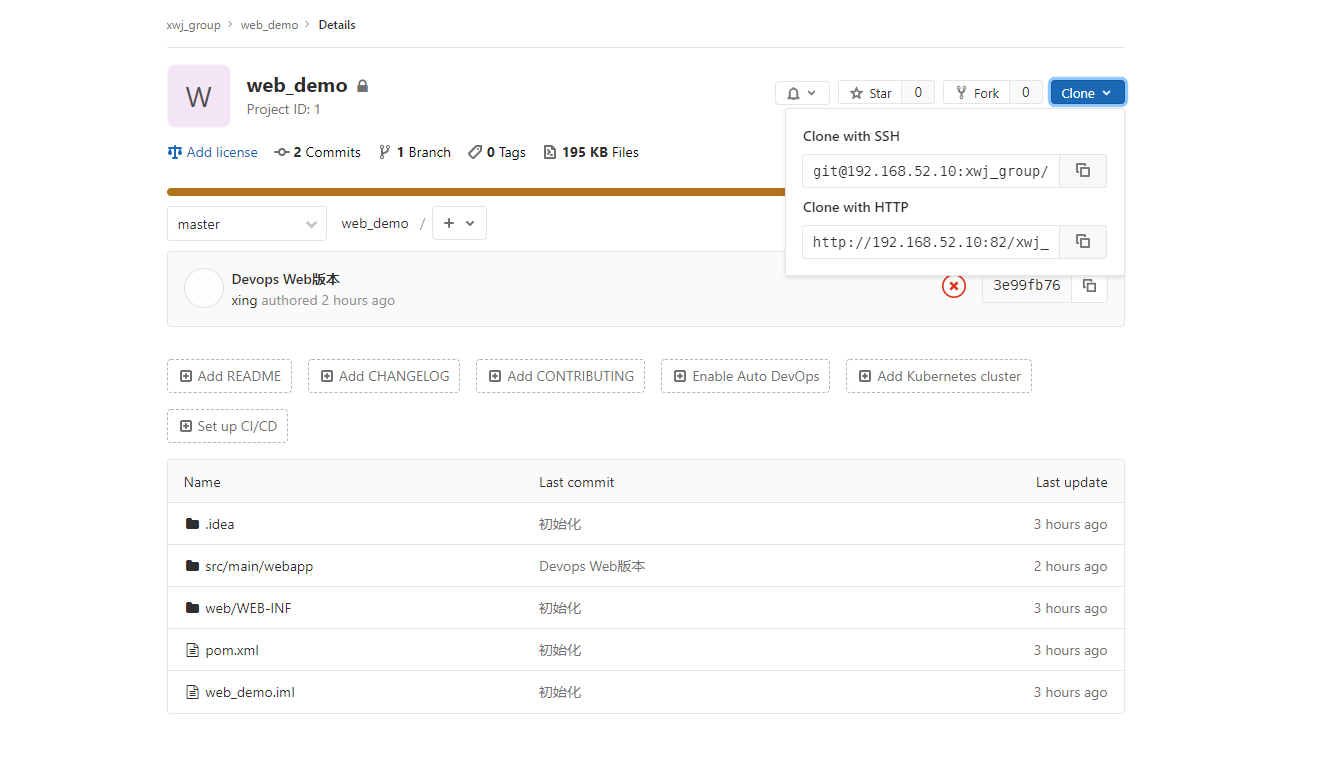Screen dimensions: 1327x763
Task: Click the star count 0
Action: [918, 93]
